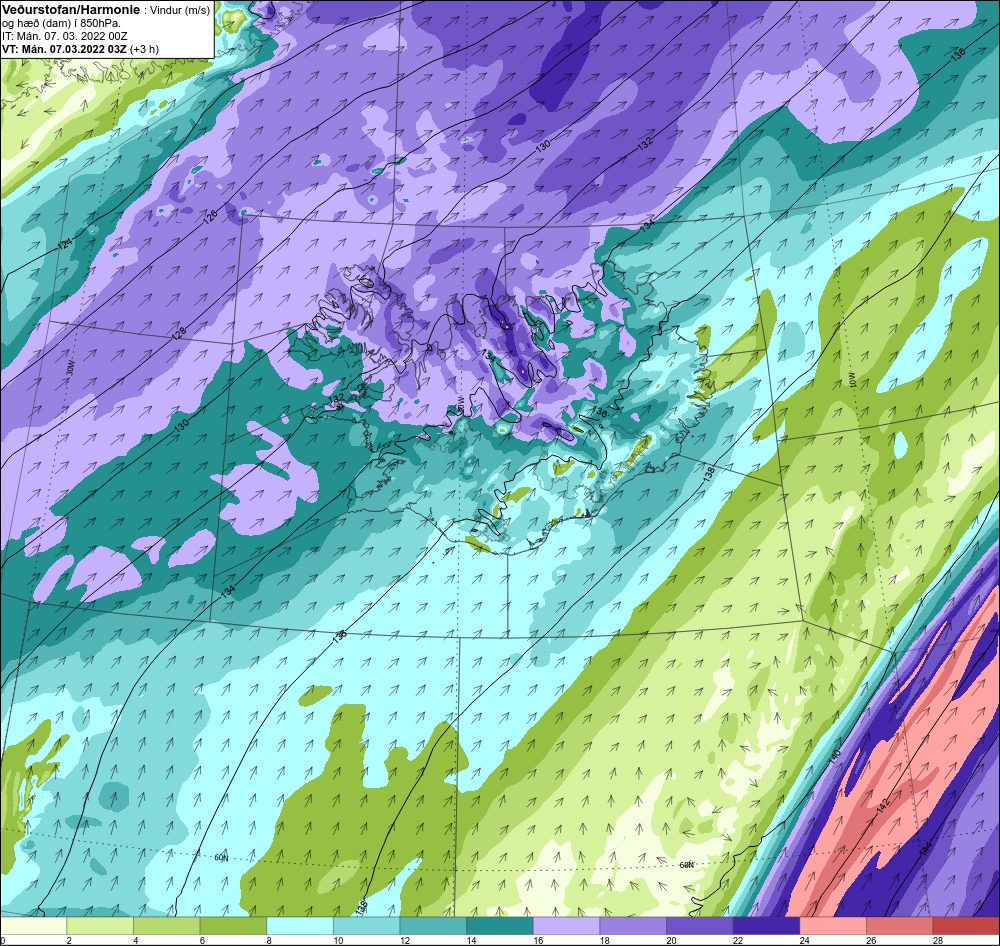Click the dark indigo 22–24 m/s legend swatch
The width and height of the screenshot is (1000, 946).
[x=766, y=926]
